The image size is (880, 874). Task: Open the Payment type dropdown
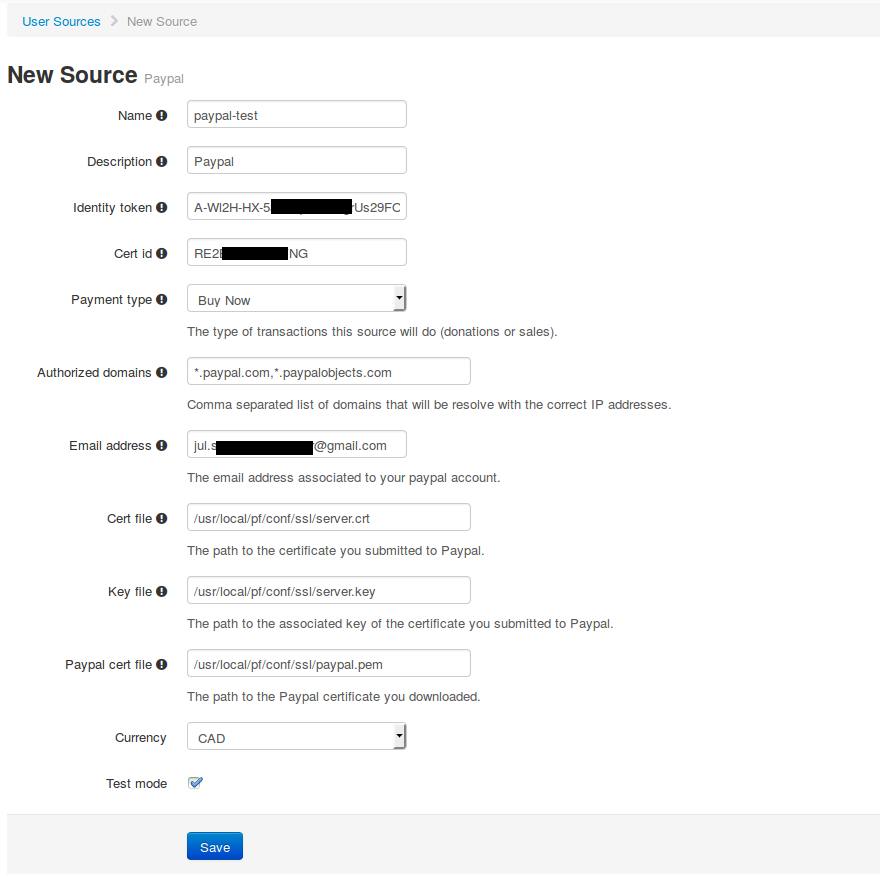coord(296,298)
